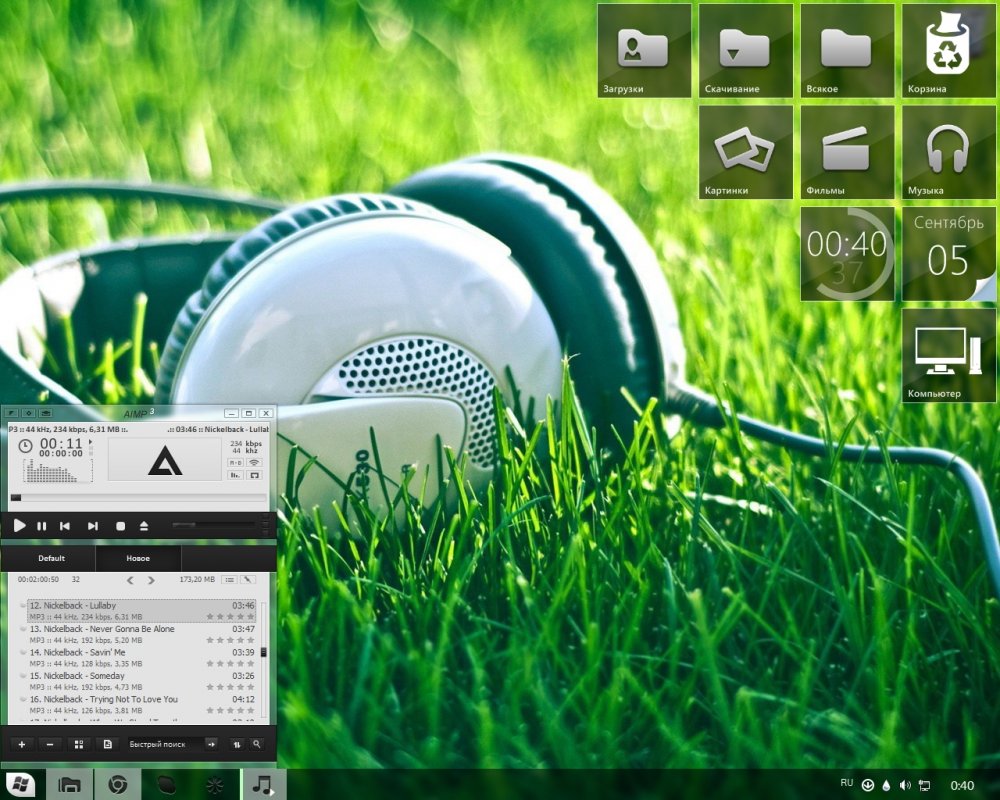Focus the Быстрый поиск search field
The height and width of the screenshot is (800, 1000).
(165, 744)
